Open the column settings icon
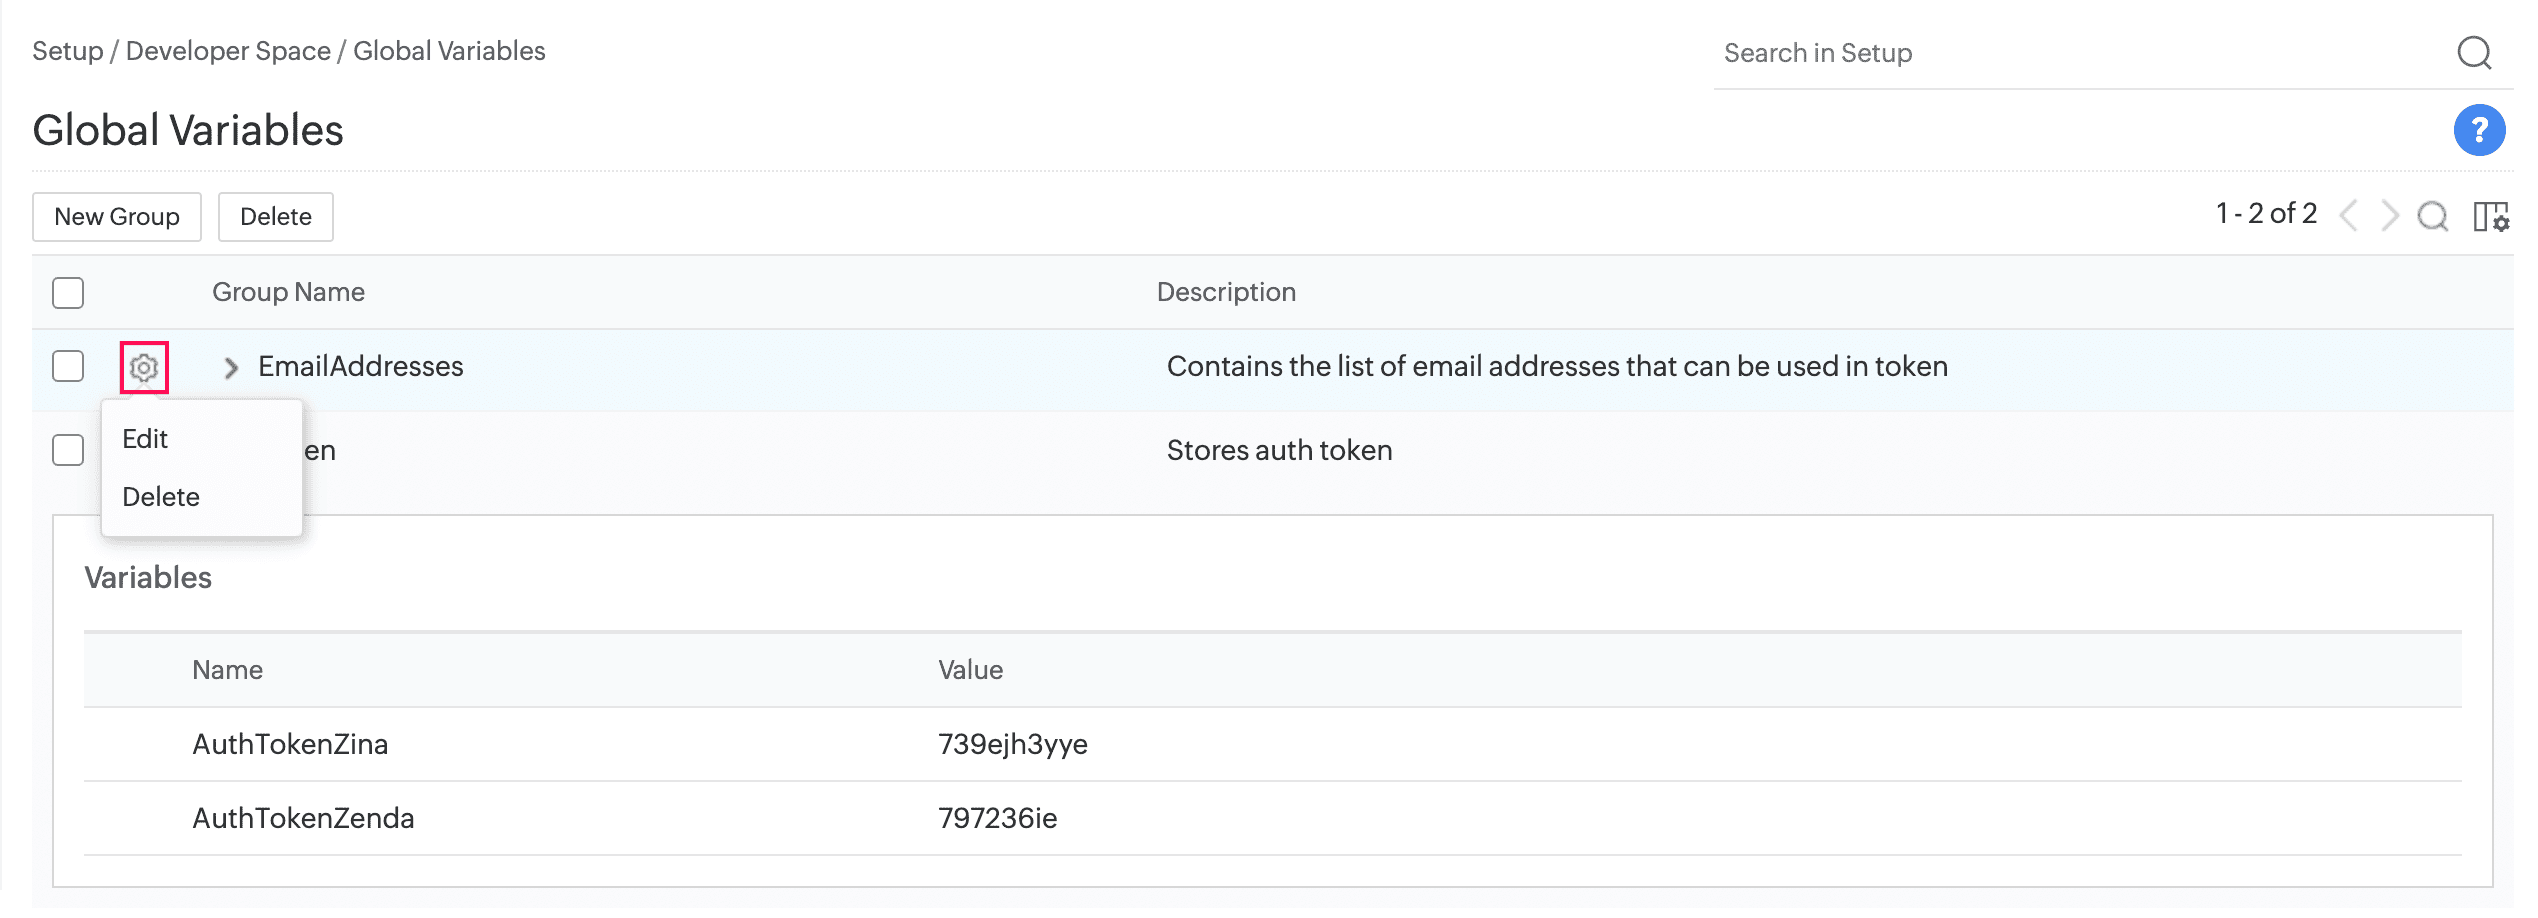Screen dimensions: 2538x918 [x=2490, y=216]
